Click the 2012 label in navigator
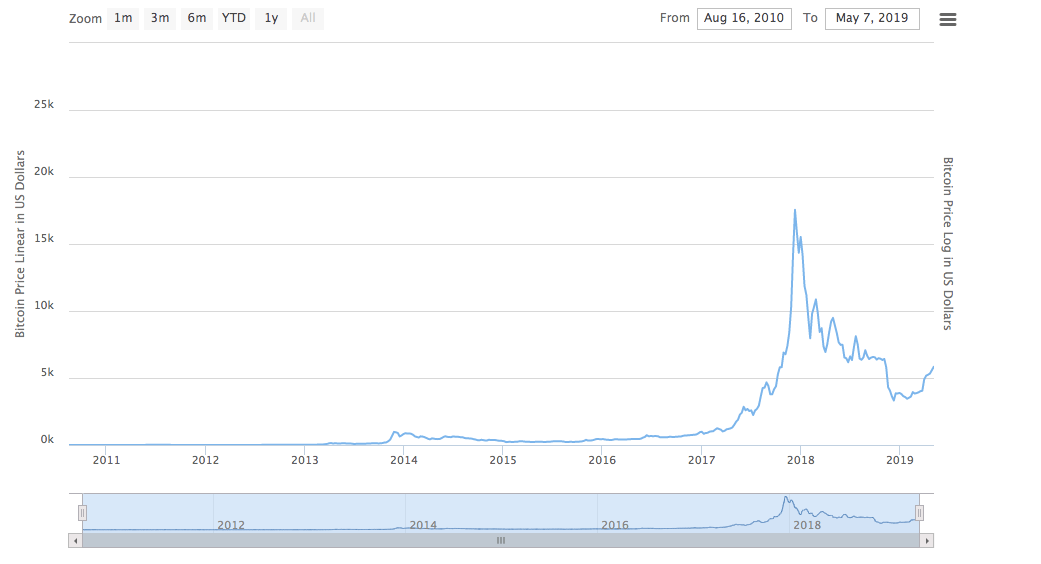 click(x=231, y=524)
